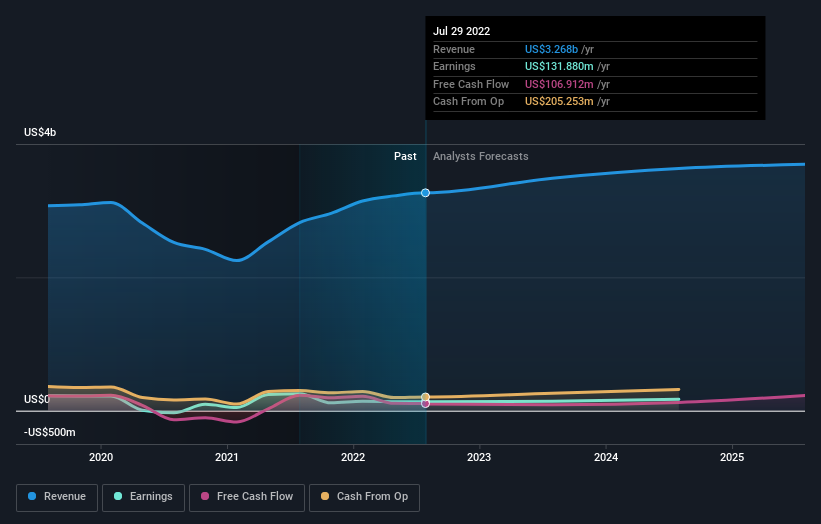The width and height of the screenshot is (821, 524).
Task: Toggle the Earnings legend series
Action: (x=143, y=497)
